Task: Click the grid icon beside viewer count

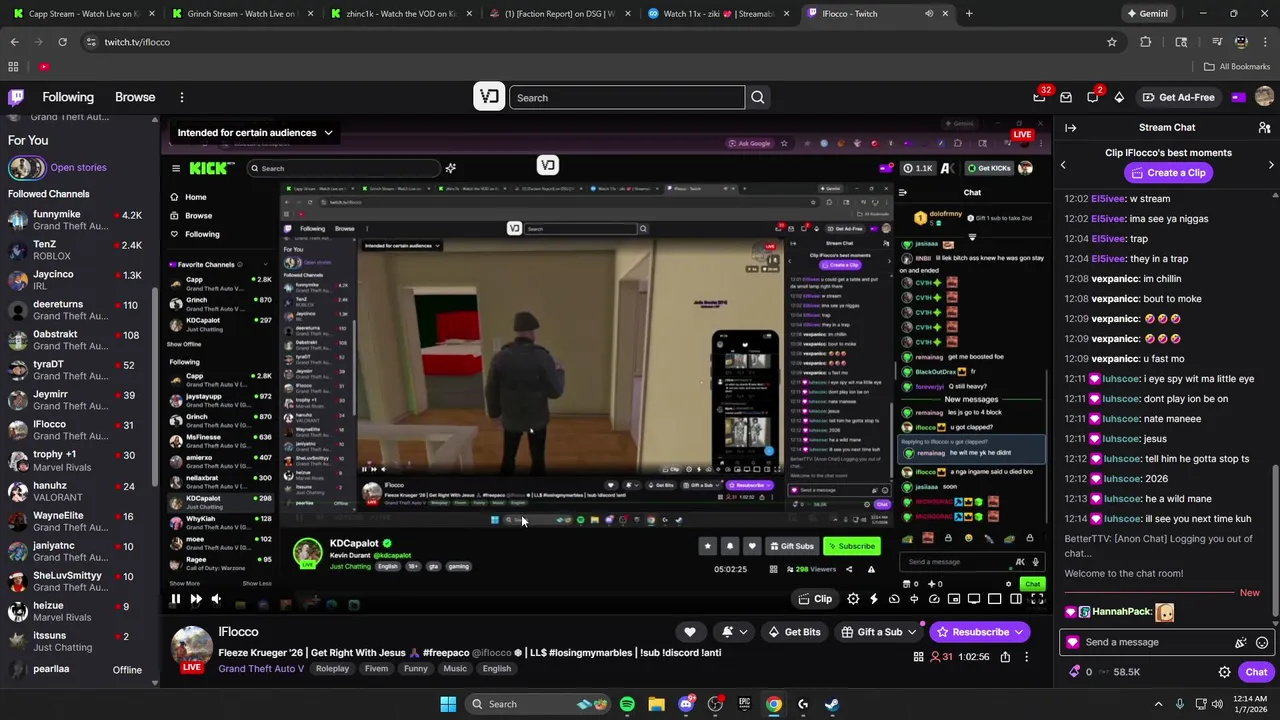Action: click(918, 657)
